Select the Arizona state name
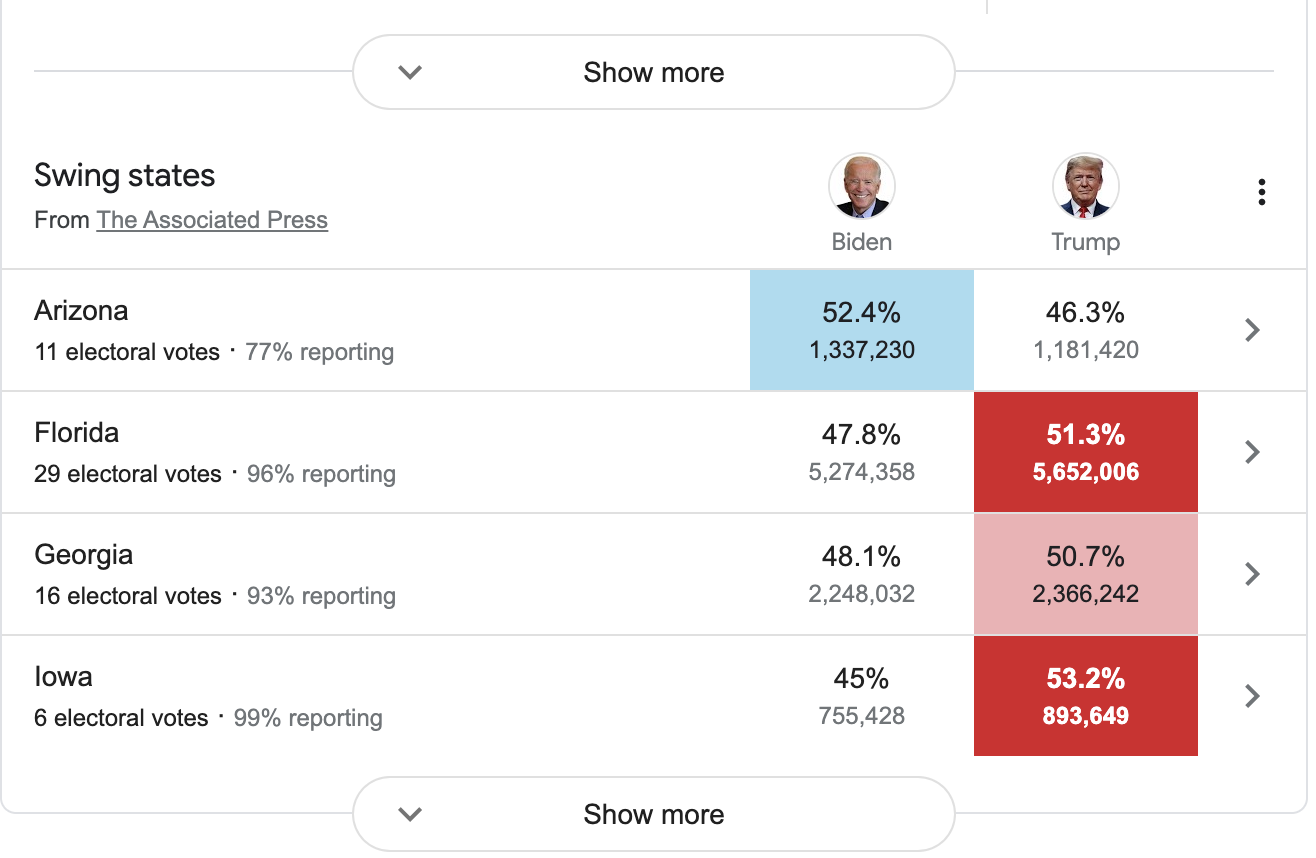 pos(81,310)
